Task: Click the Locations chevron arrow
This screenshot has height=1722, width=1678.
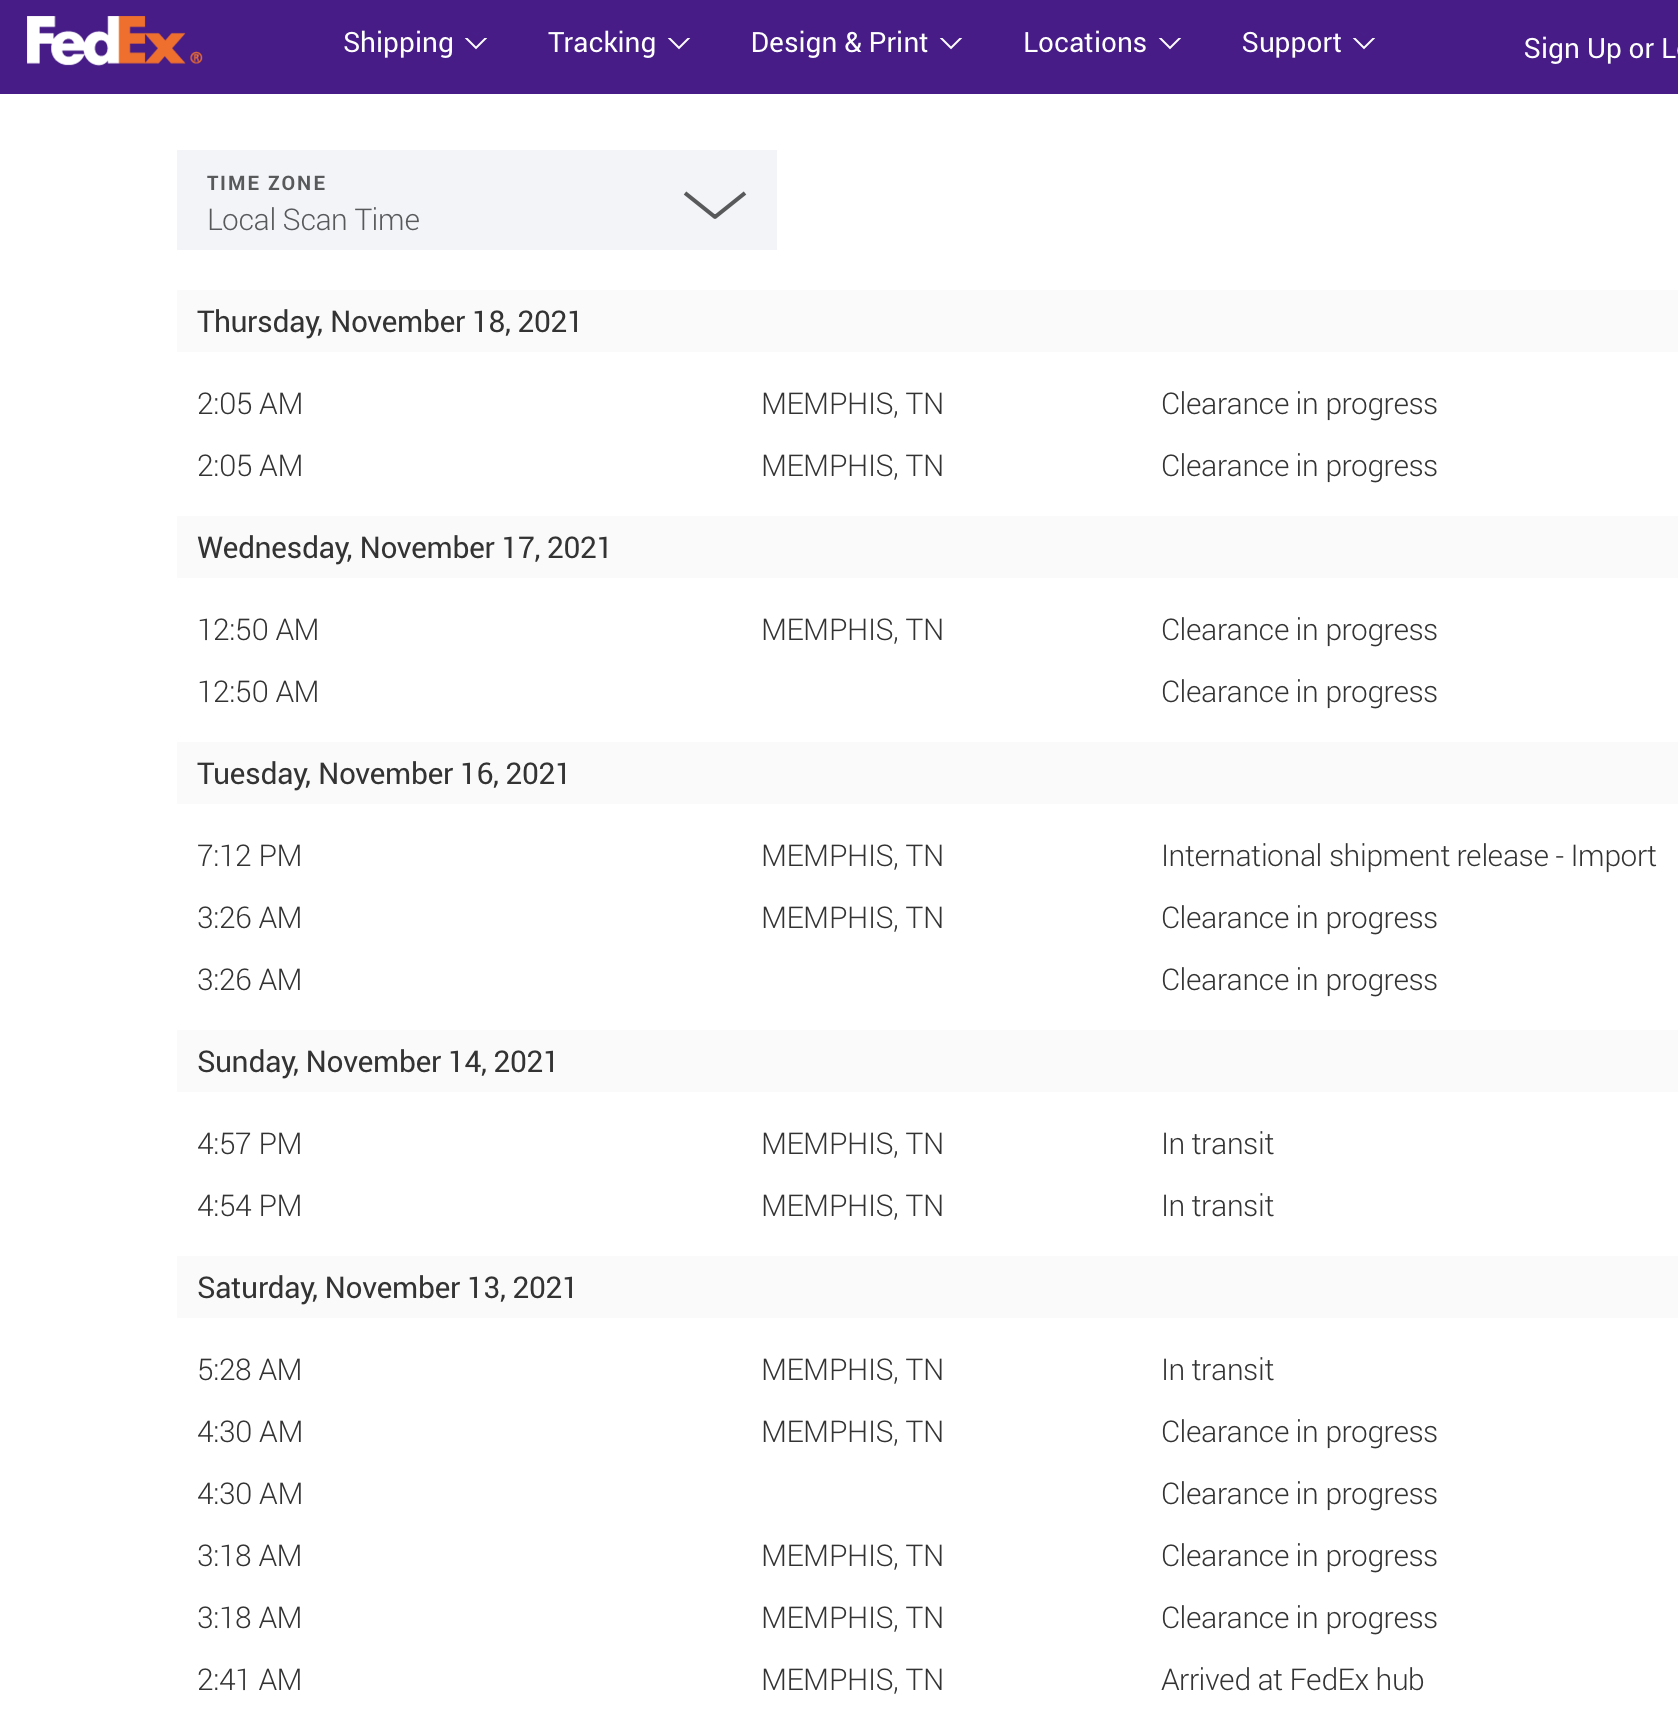Action: coord(1171,44)
